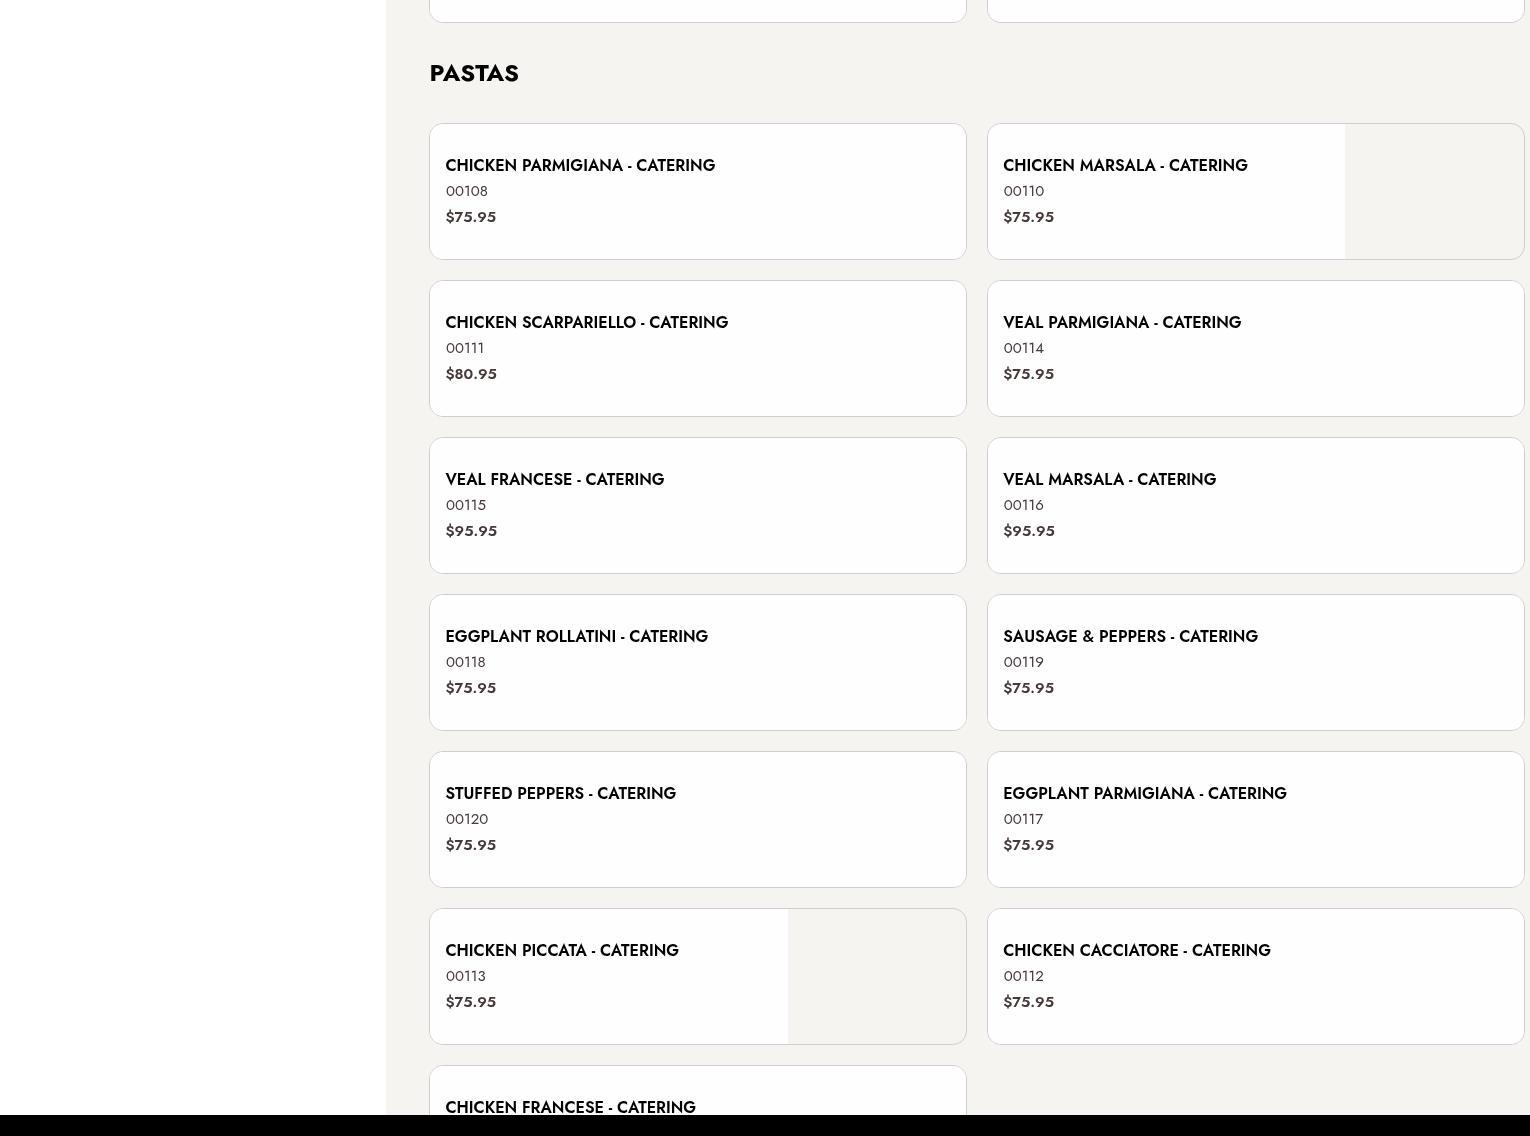
Task: Click item code 00108
Action: pos(467,191)
